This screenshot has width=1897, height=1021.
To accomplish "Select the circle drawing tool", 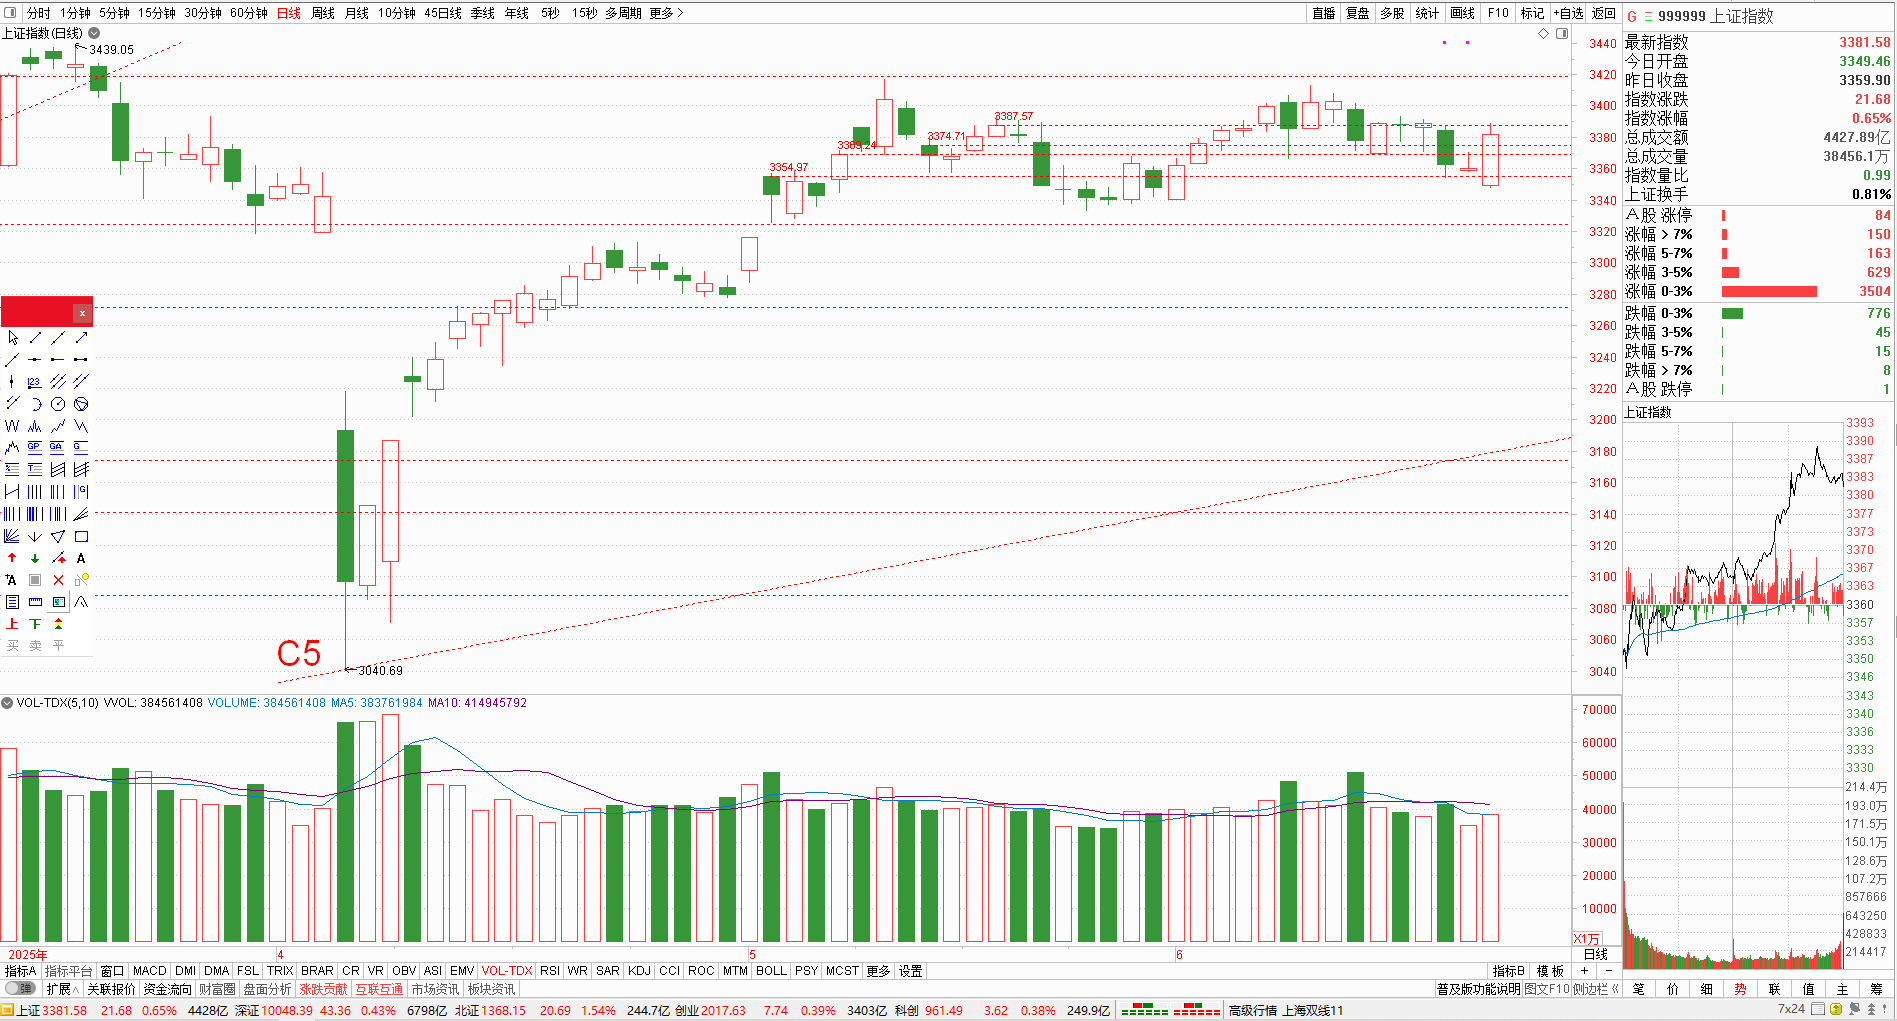I will (58, 404).
